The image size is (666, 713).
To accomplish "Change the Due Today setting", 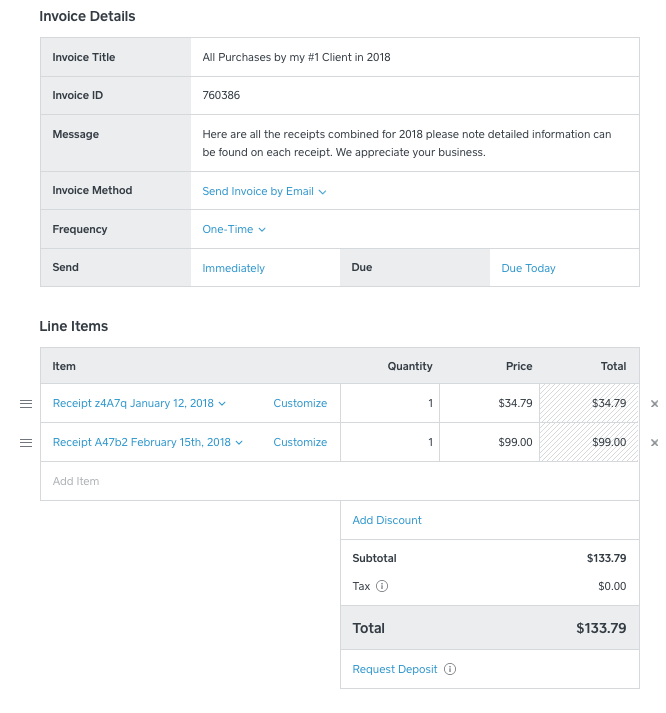I will point(528,268).
